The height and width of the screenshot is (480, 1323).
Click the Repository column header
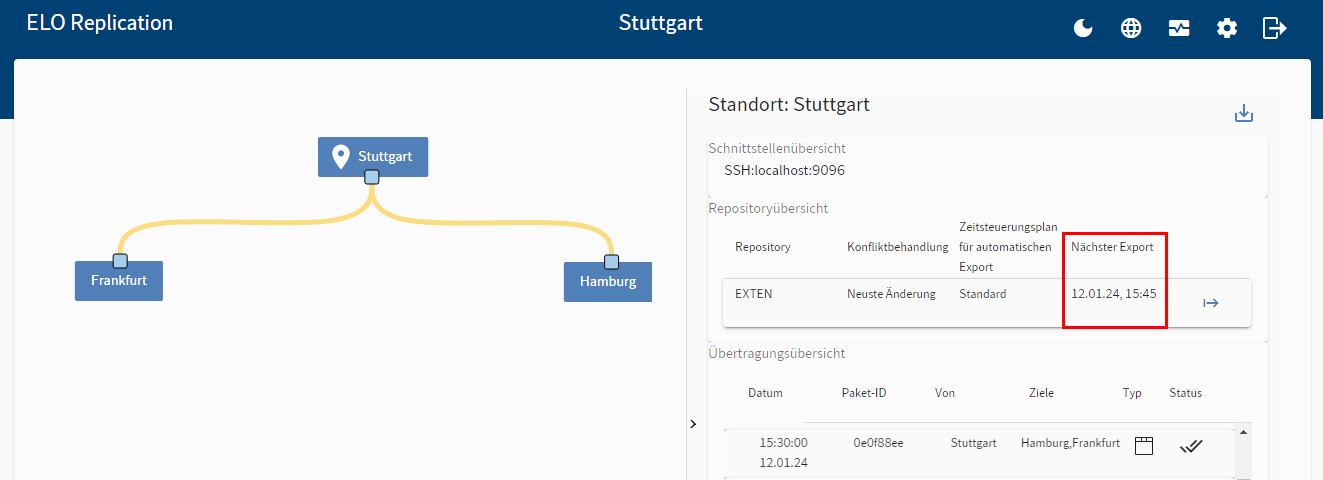(x=763, y=247)
